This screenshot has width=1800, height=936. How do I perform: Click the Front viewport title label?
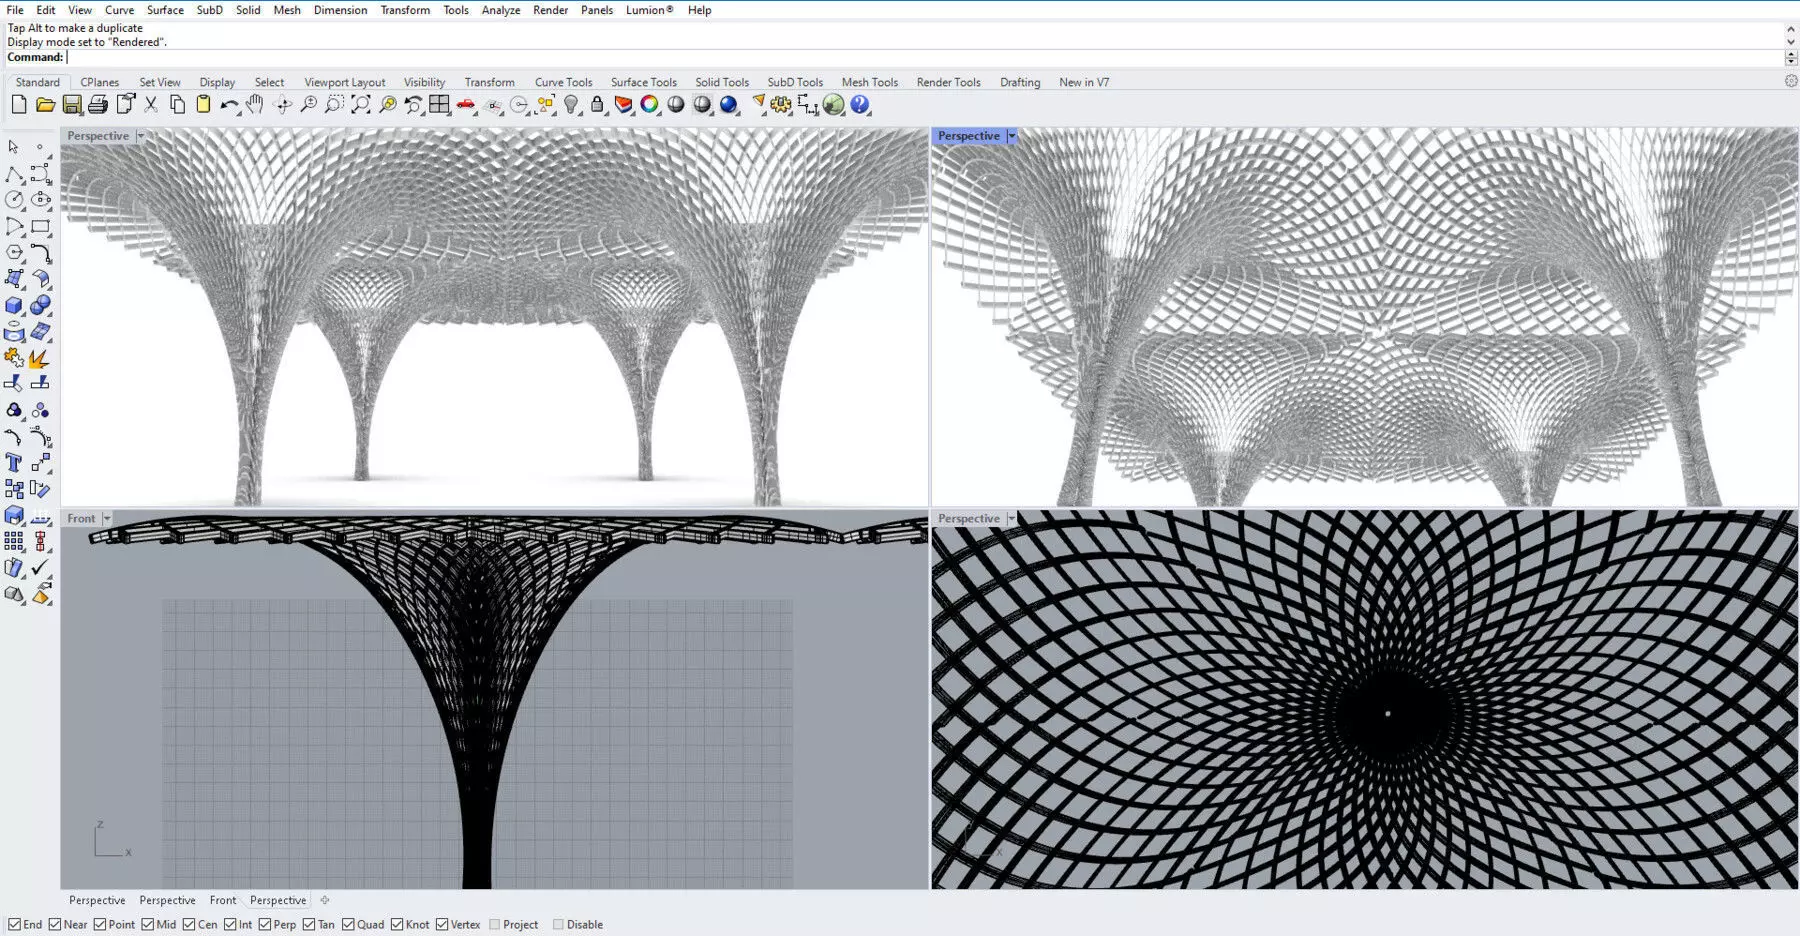[x=82, y=519]
